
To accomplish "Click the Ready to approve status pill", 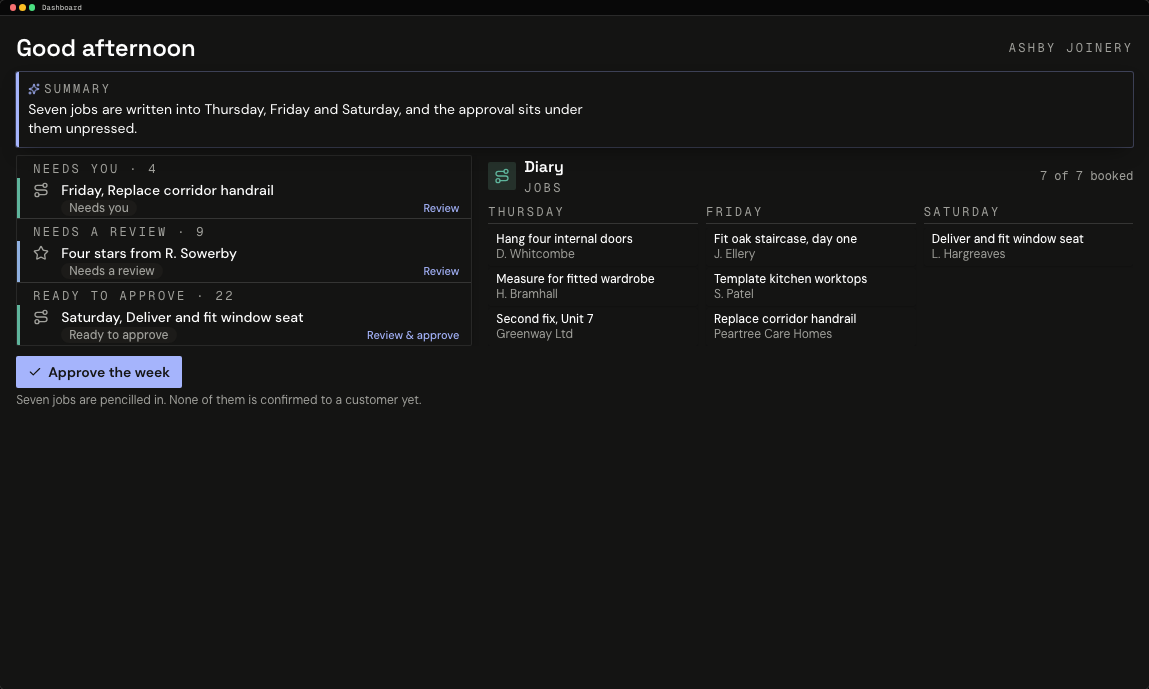I will [x=119, y=334].
